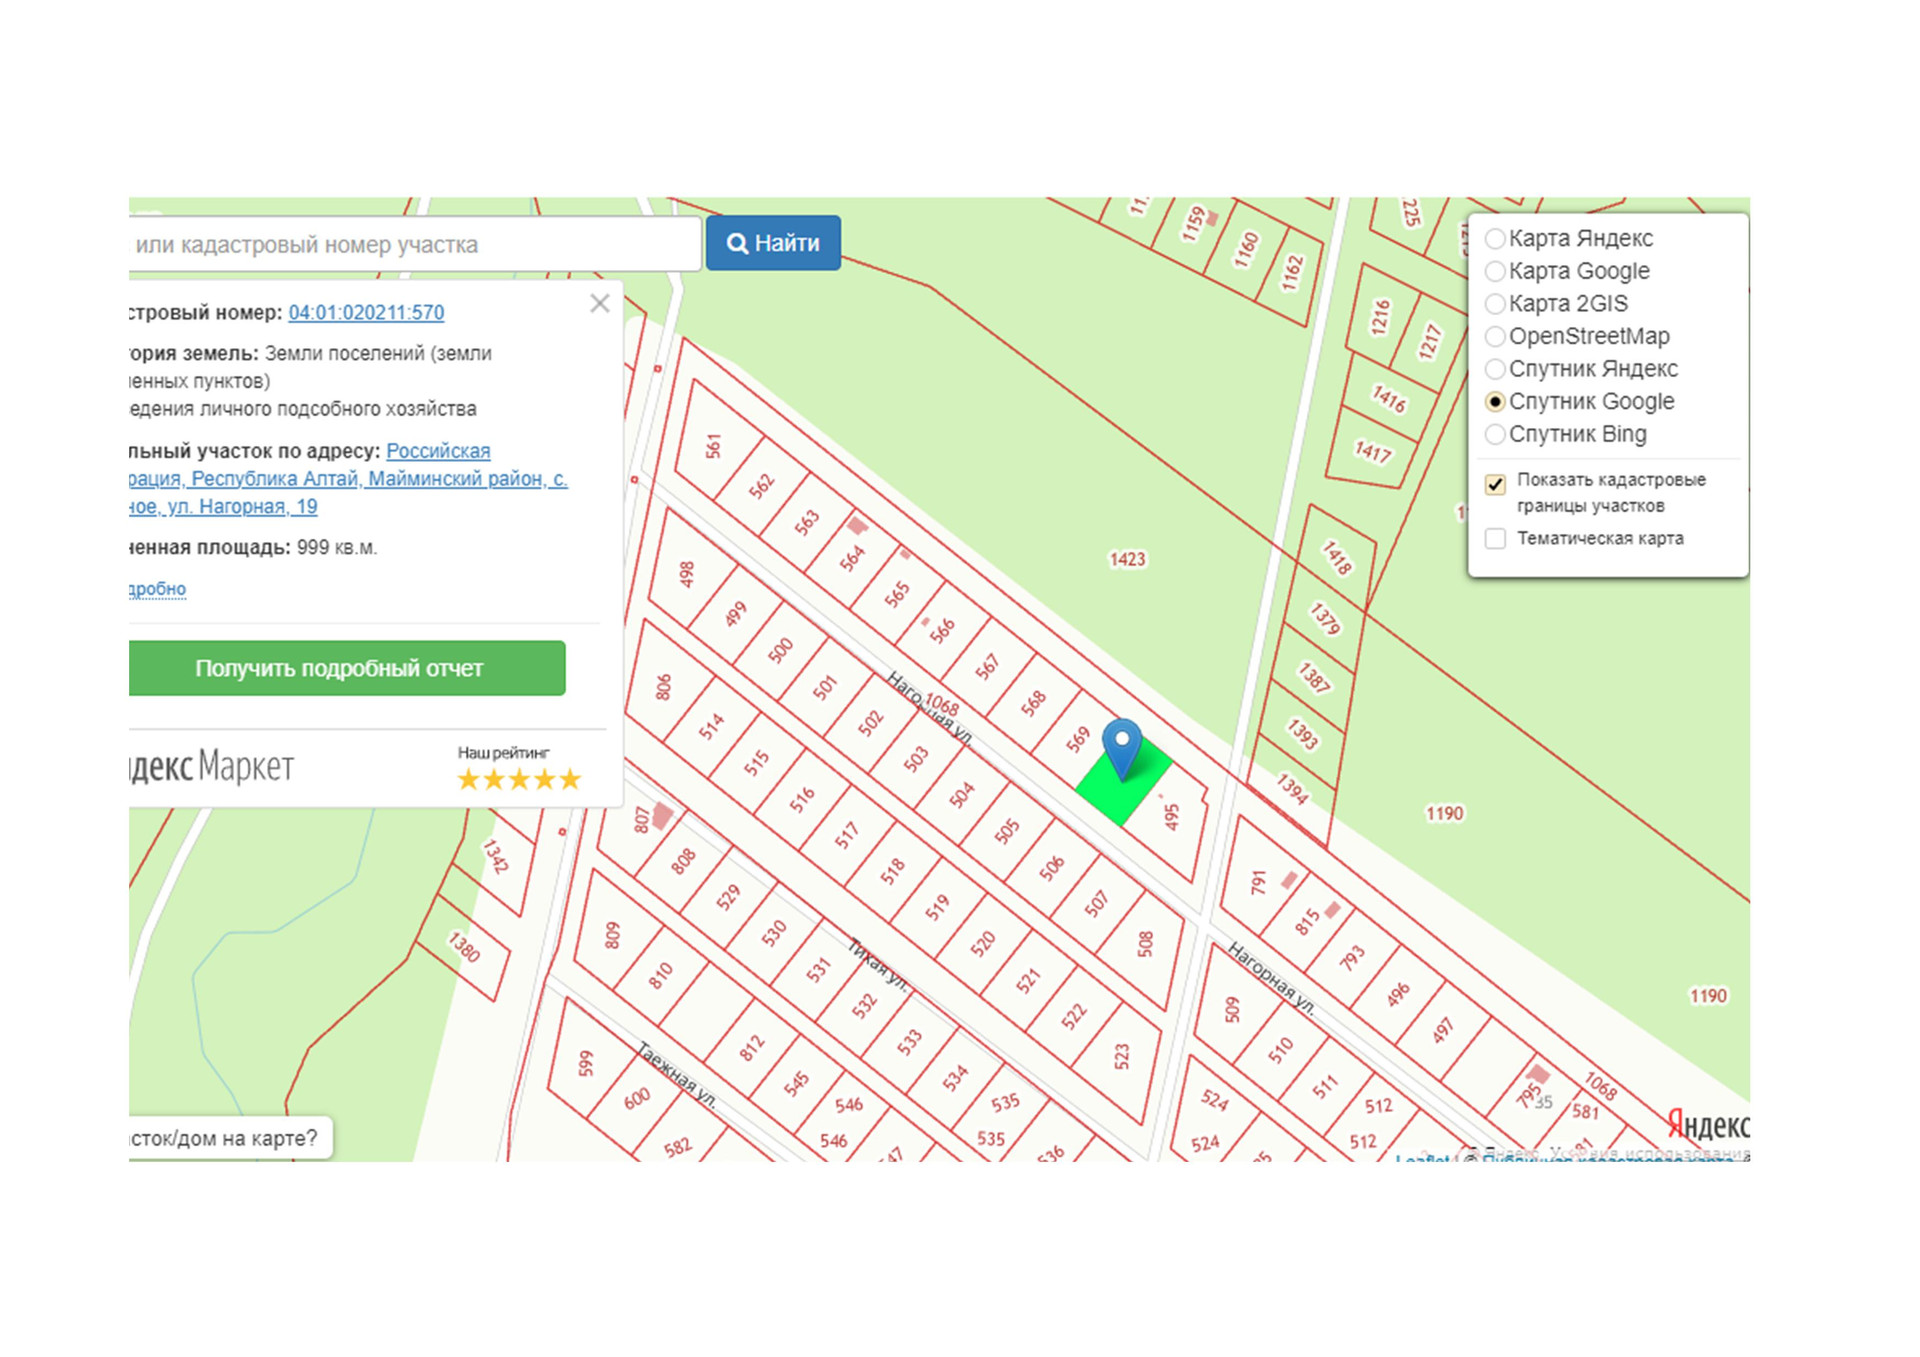
Task: Click the Яндекс logo on map corner
Action: 1707,1125
